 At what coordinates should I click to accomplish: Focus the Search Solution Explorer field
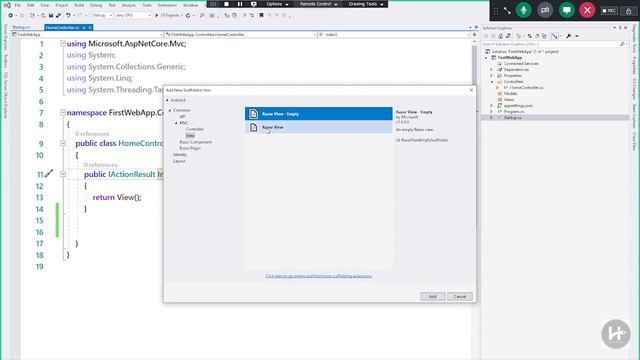pyautogui.click(x=554, y=44)
